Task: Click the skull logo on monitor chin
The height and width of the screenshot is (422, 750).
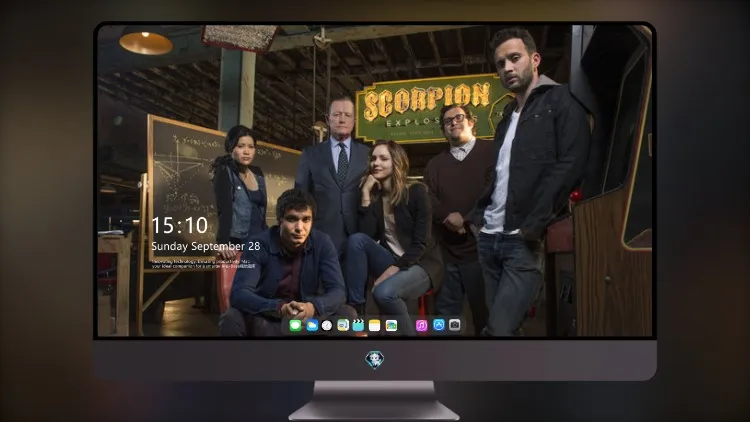Action: pos(375,360)
